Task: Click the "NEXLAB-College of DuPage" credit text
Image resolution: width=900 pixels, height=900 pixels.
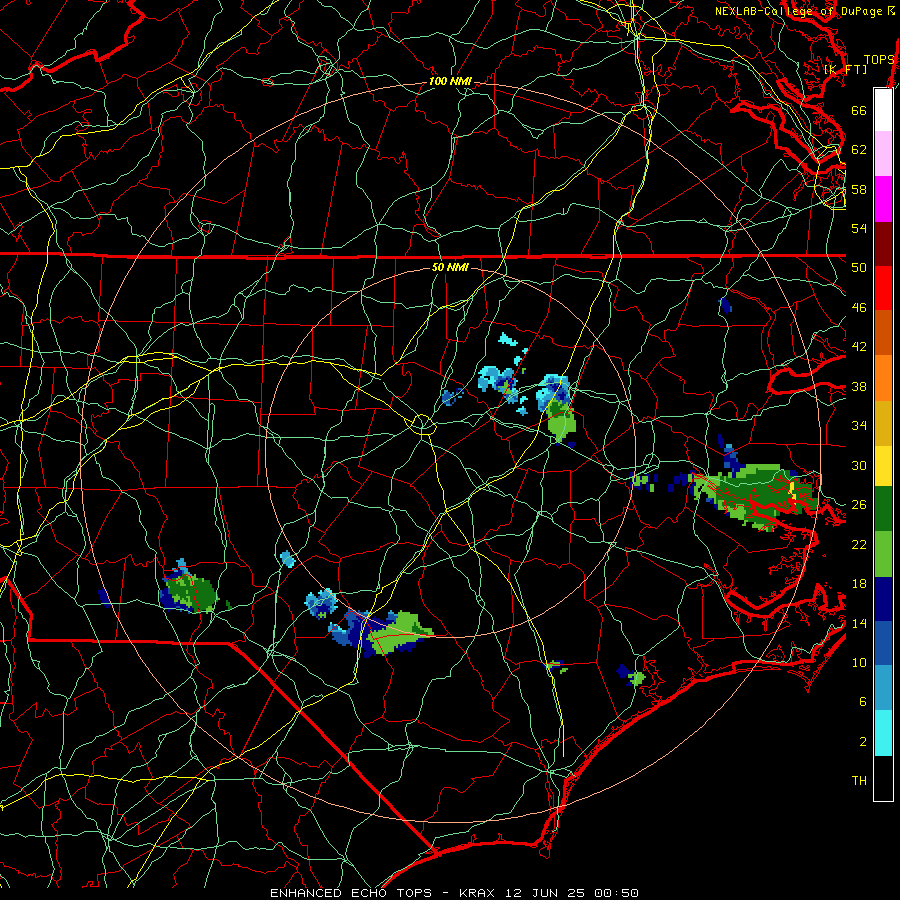Action: coord(799,11)
